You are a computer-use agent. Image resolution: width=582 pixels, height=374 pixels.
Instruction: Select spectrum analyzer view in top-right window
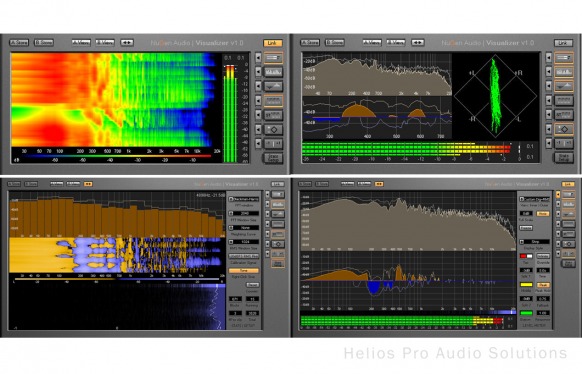(x=564, y=72)
